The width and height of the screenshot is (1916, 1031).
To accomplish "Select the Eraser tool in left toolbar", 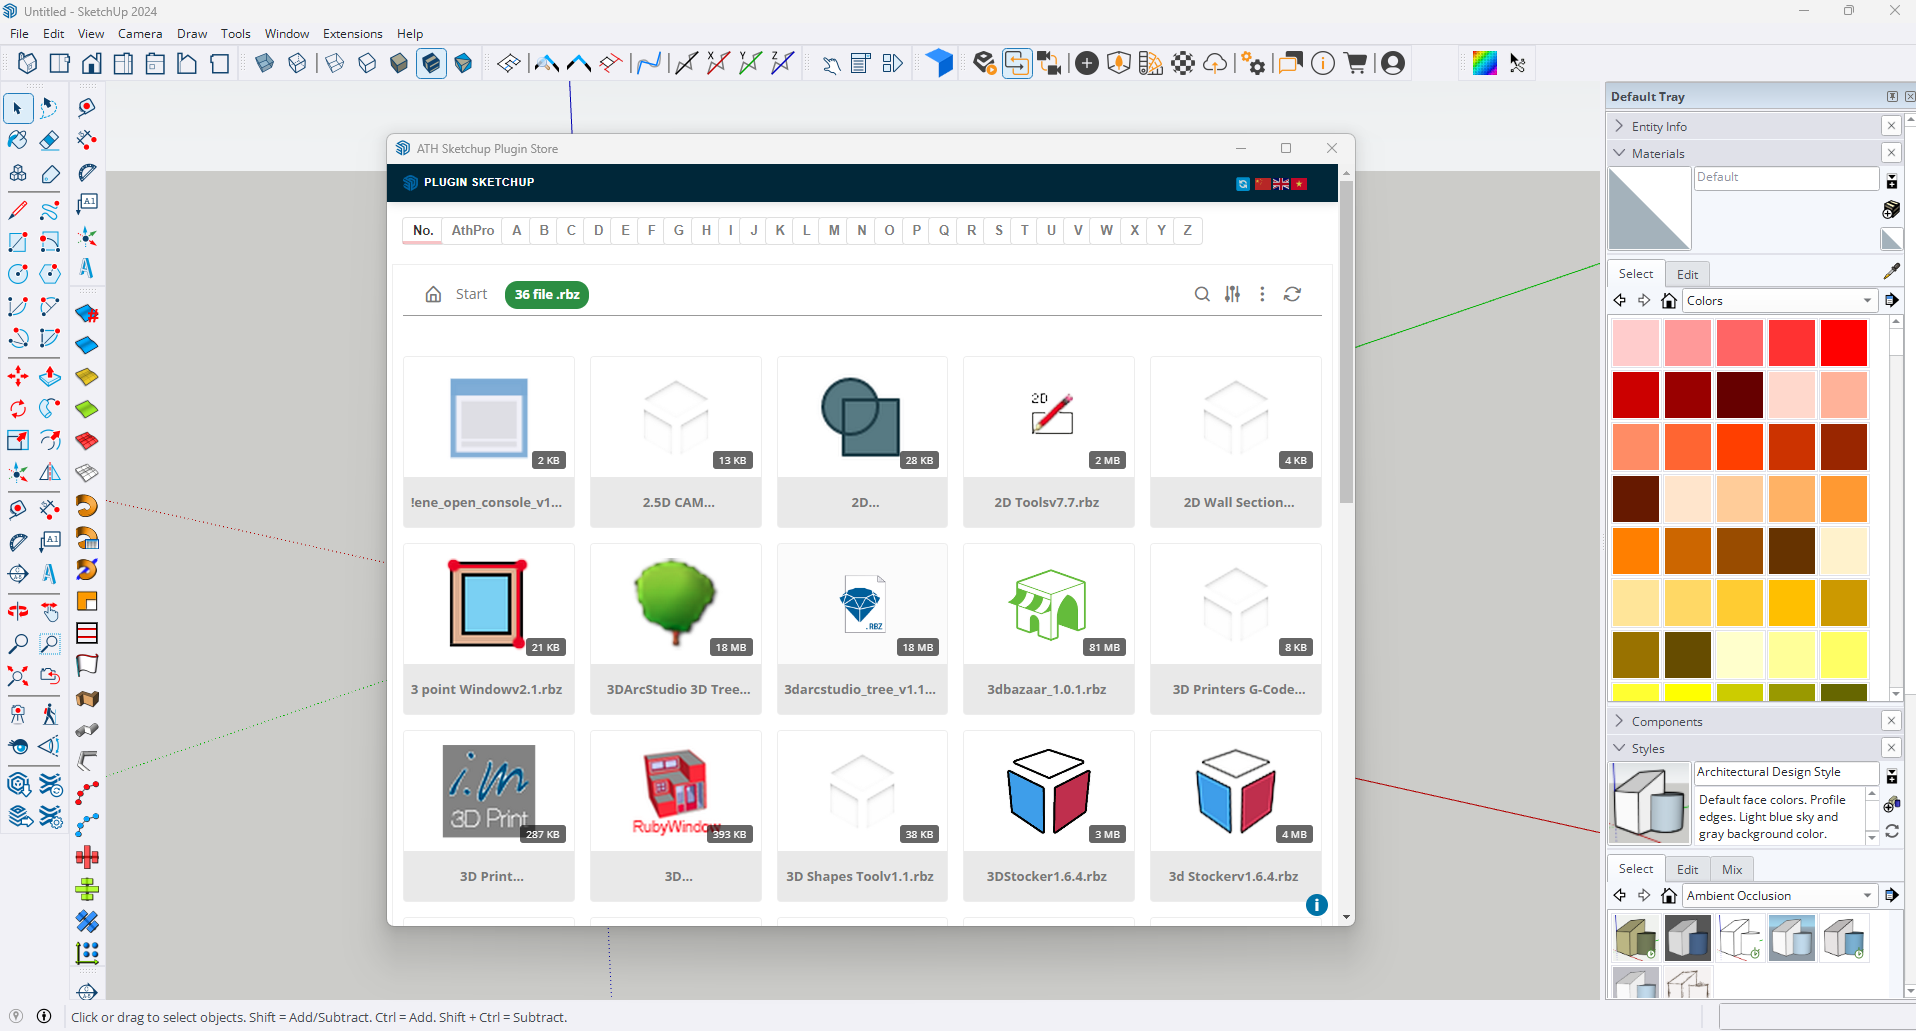I will [x=49, y=140].
